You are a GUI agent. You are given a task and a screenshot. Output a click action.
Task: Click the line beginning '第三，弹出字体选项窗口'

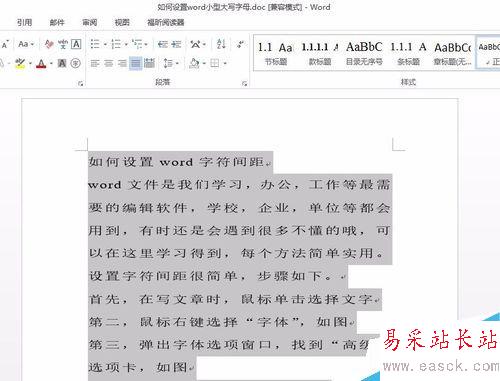click(229, 345)
